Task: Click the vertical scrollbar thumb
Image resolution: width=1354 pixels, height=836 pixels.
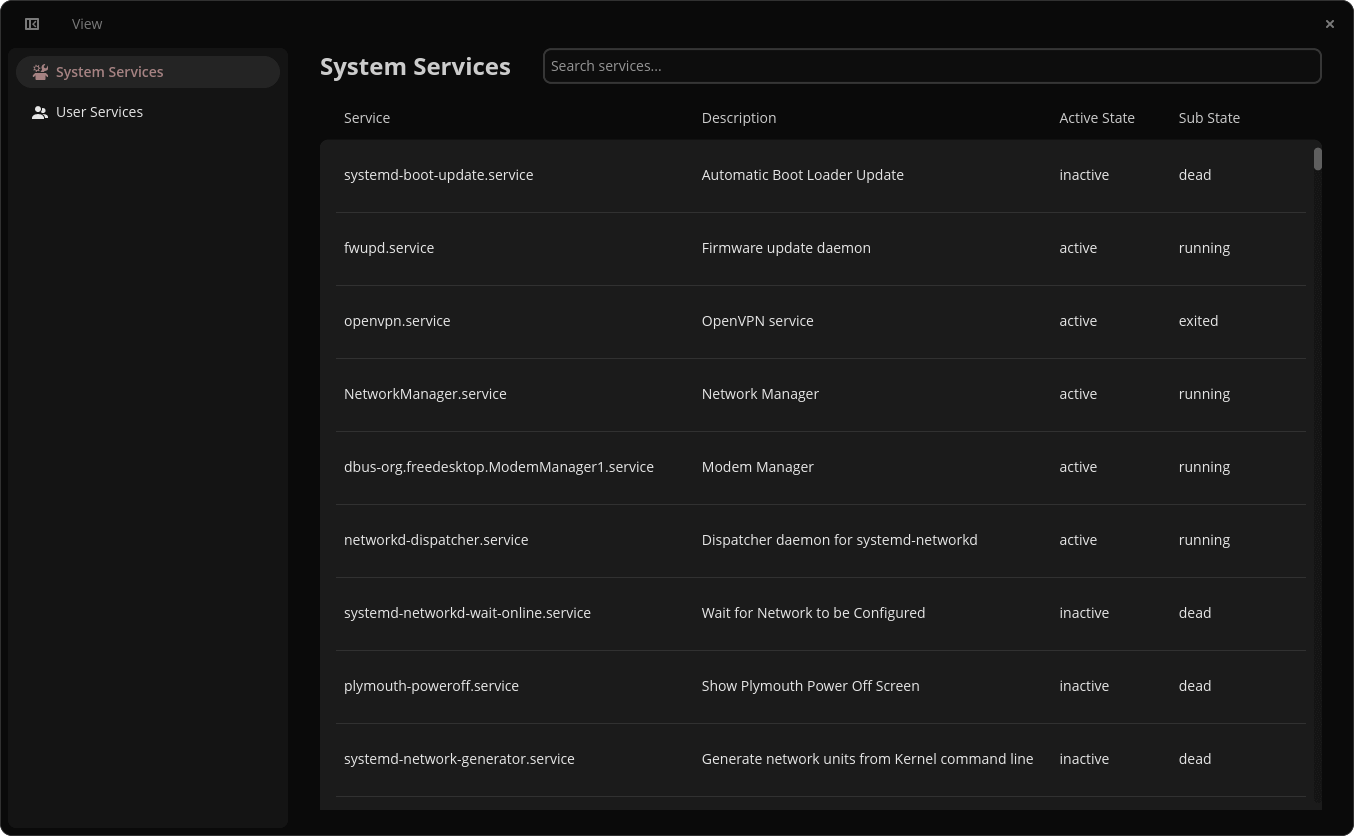Action: (1318, 158)
